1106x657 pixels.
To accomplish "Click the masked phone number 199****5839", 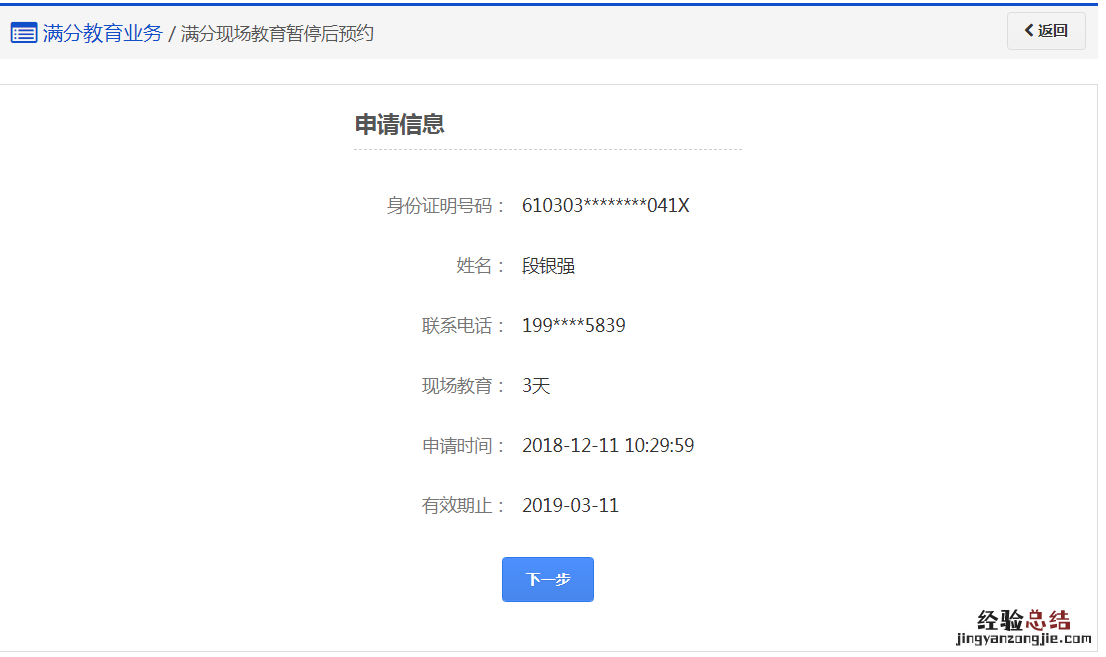I will coord(572,325).
